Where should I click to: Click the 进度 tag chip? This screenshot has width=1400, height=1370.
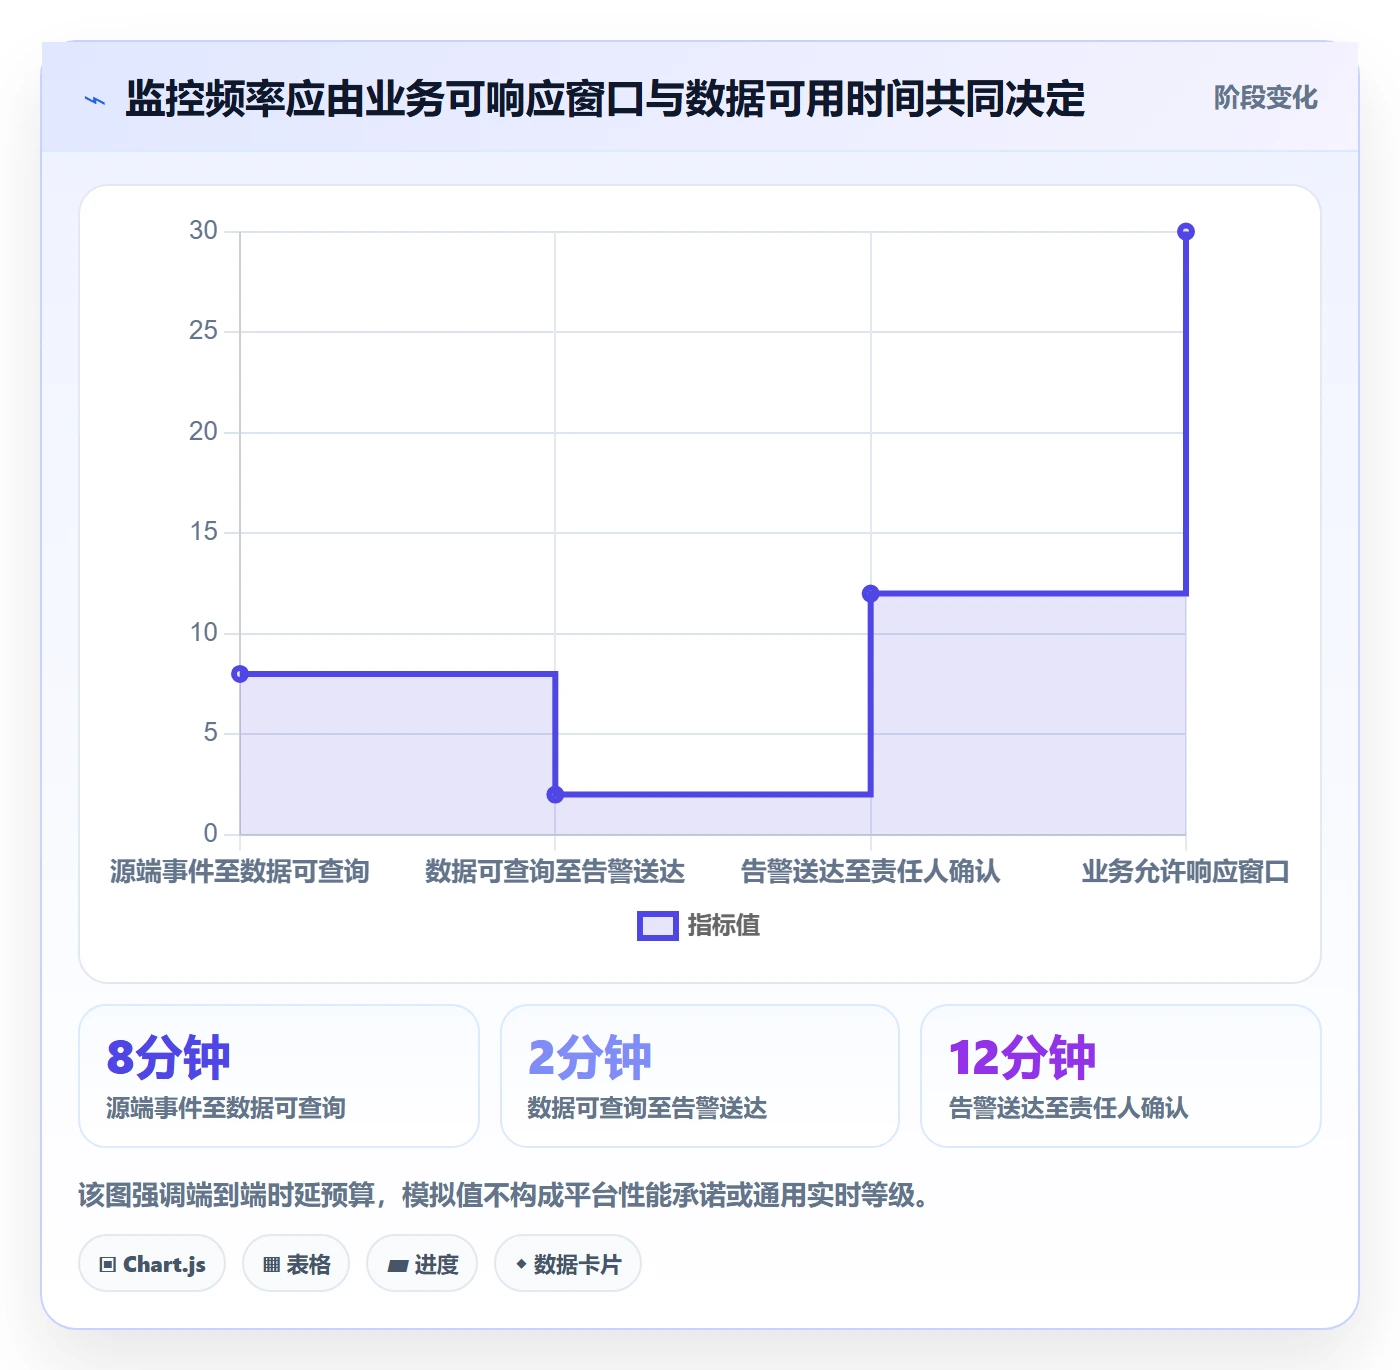[422, 1264]
